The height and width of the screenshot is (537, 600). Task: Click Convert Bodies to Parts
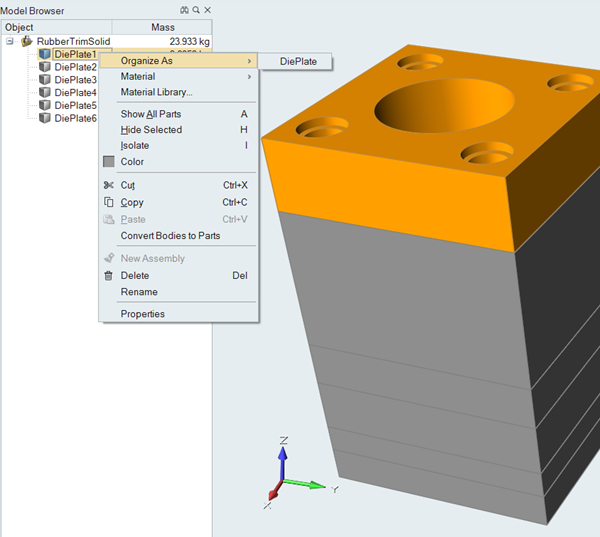(170, 236)
